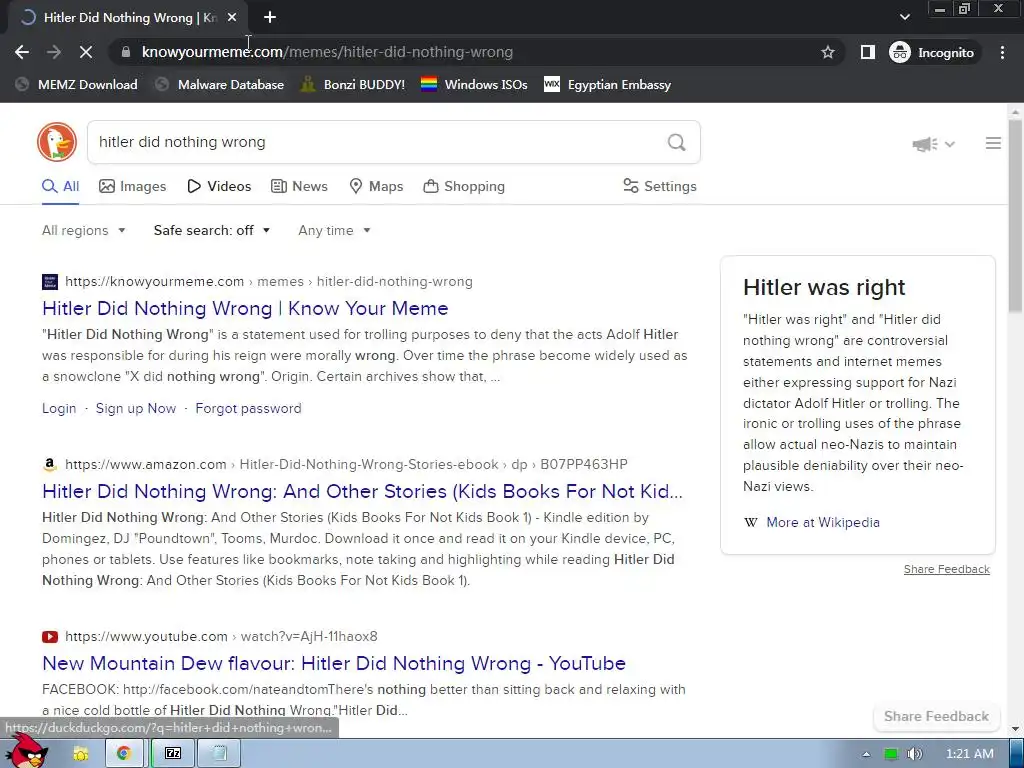Open 7-Zip taskbar item
1024x768 pixels.
click(x=173, y=754)
